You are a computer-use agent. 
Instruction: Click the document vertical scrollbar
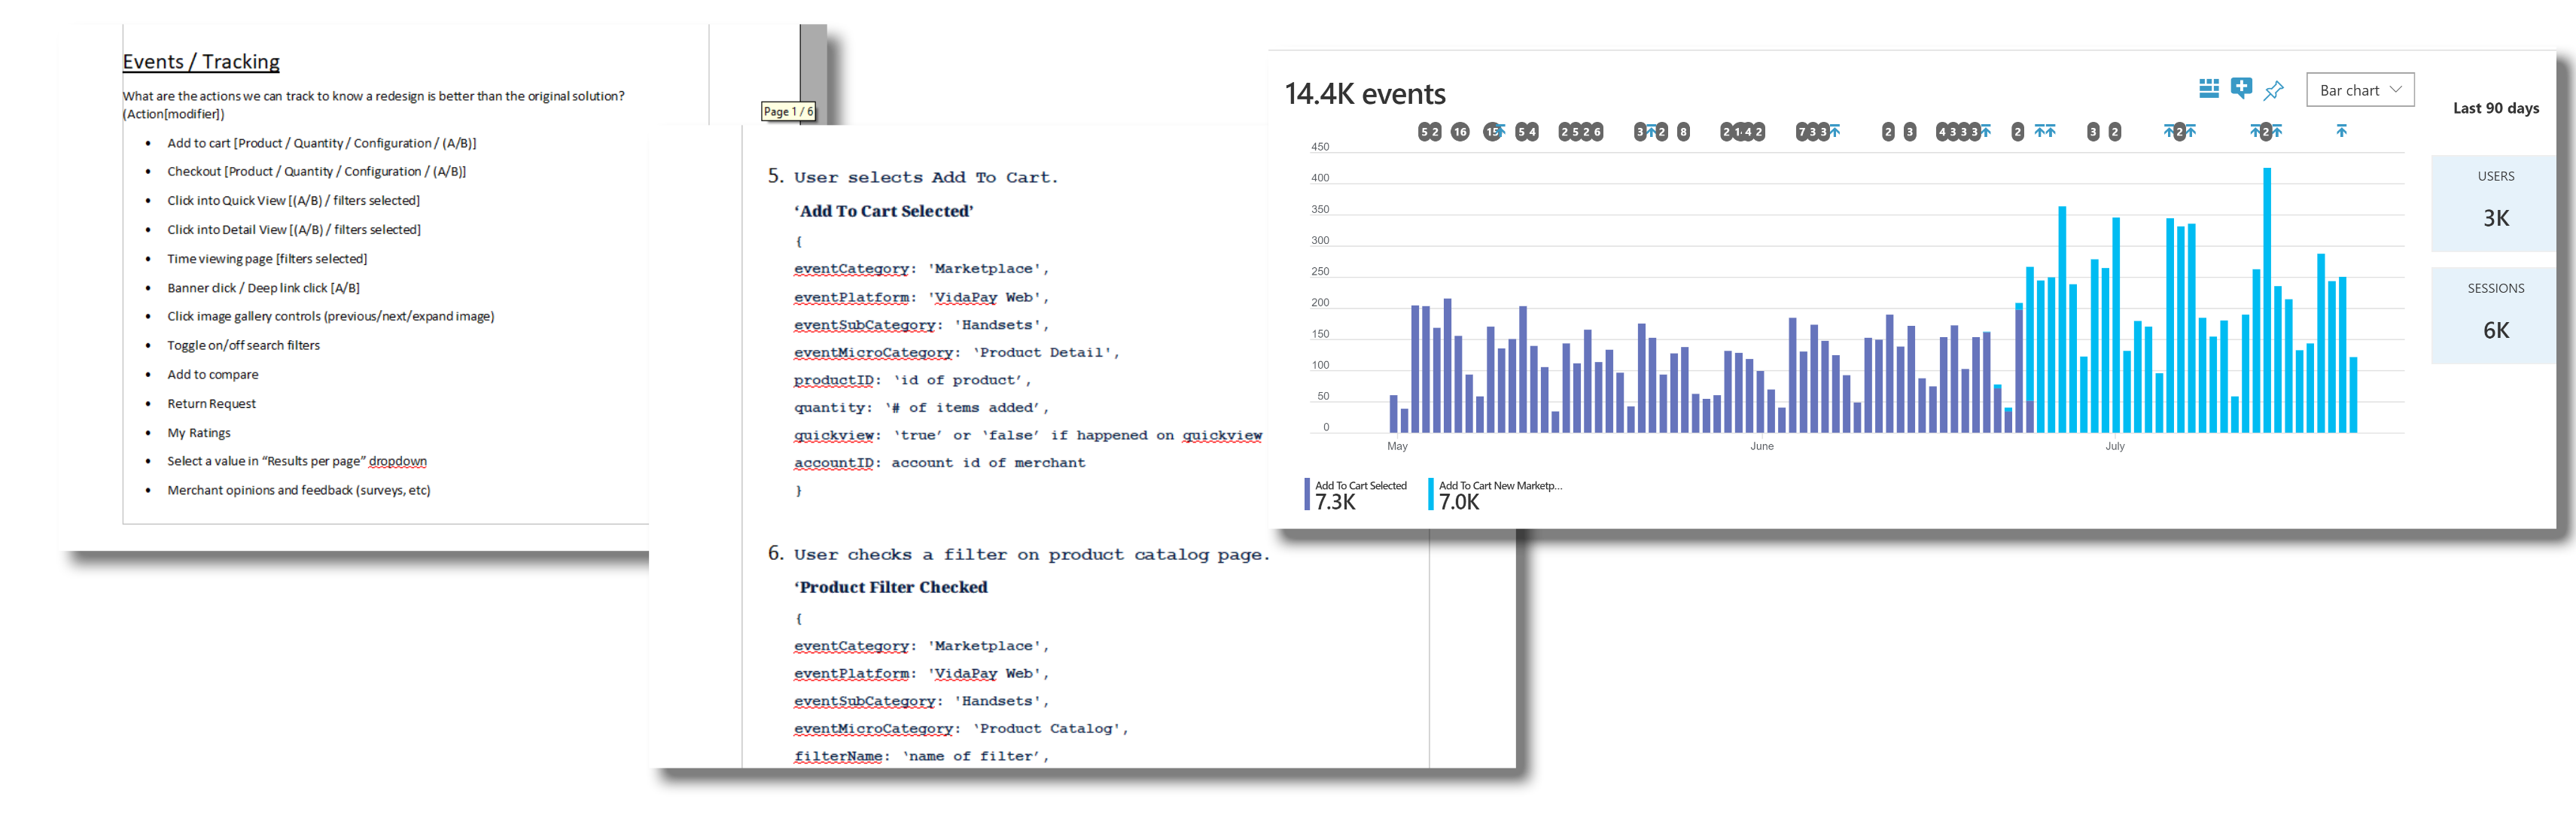(813, 60)
